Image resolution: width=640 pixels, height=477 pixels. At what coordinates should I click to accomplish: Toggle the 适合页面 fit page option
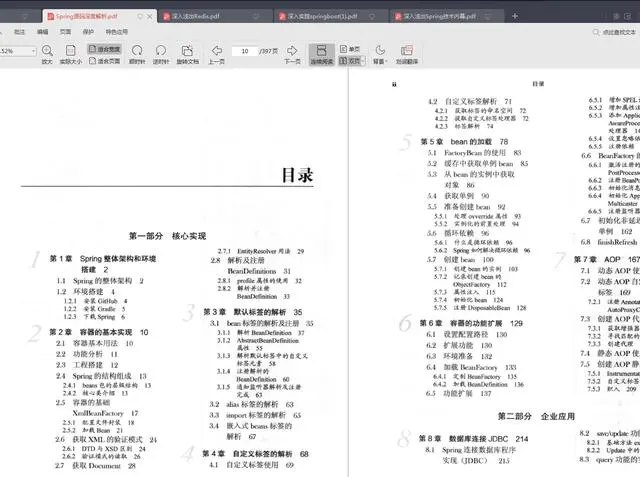[x=104, y=61]
